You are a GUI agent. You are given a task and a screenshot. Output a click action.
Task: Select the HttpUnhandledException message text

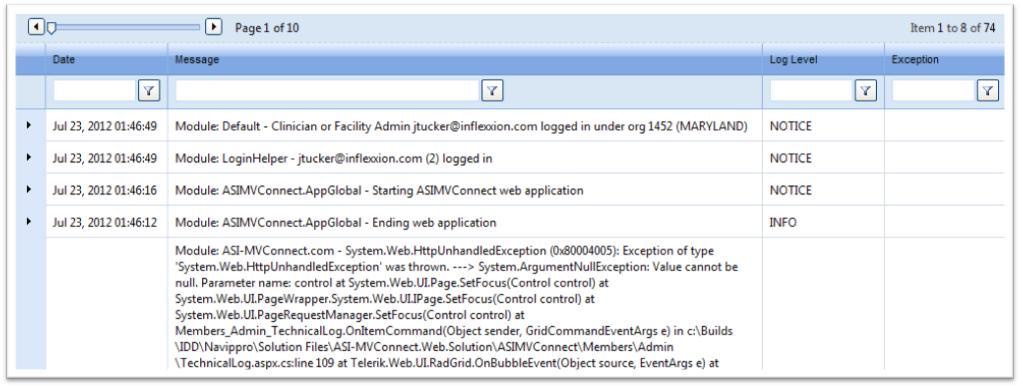click(457, 306)
